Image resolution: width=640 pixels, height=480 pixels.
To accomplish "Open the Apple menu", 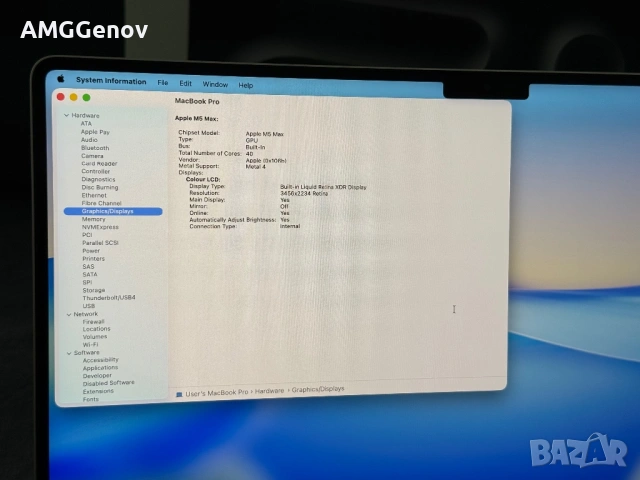I will click(x=61, y=79).
